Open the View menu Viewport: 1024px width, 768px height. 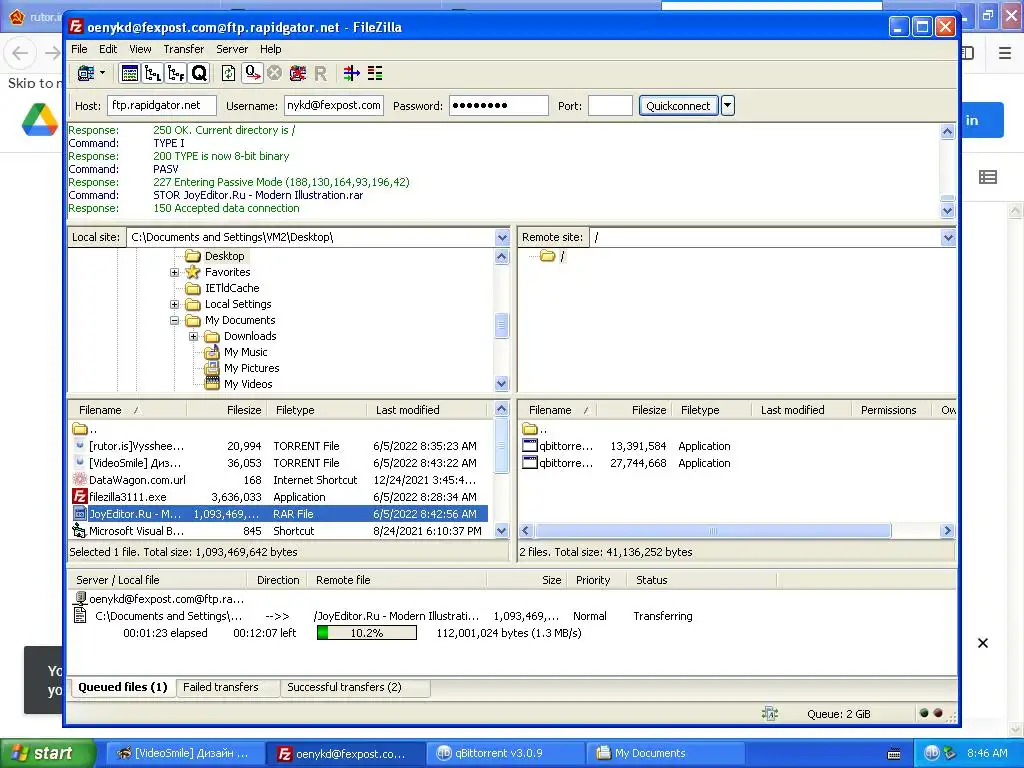click(x=140, y=49)
